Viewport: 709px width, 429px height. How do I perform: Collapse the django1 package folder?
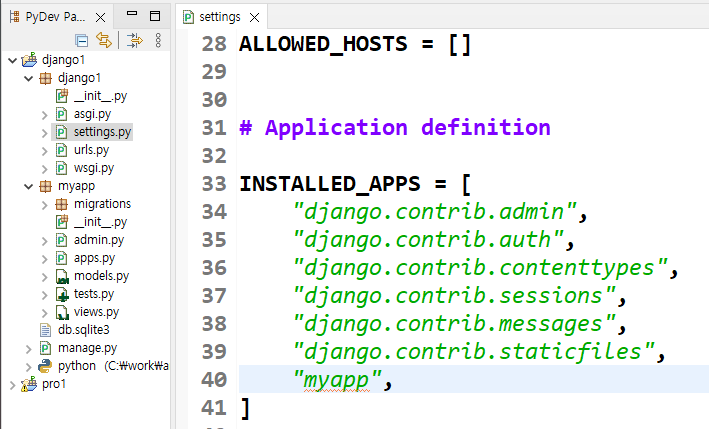[28, 78]
